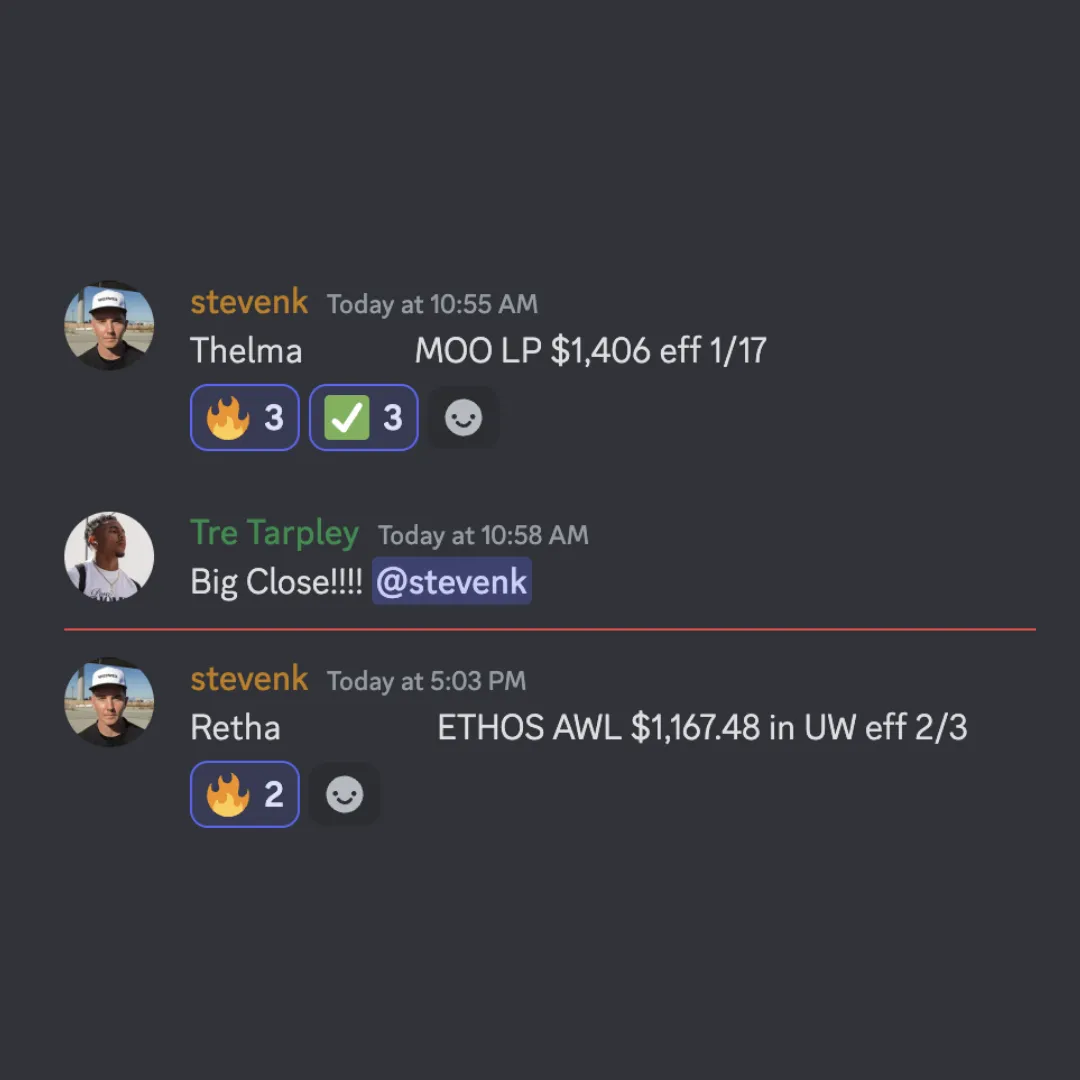This screenshot has width=1080, height=1080.
Task: Click the fire emoji with count 2
Action: [245, 794]
